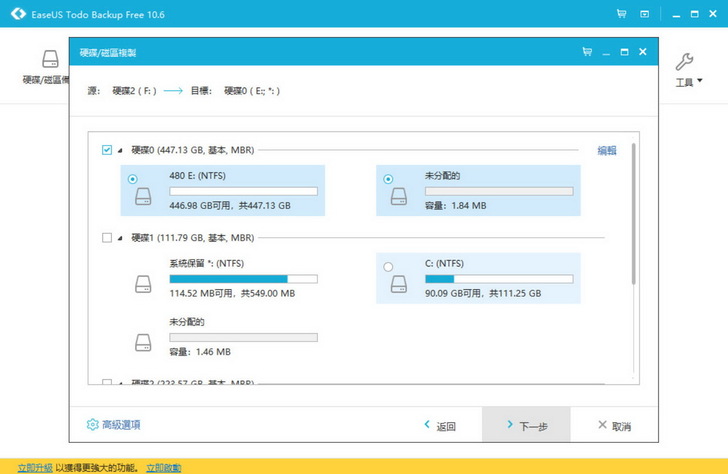
Task: Collapse the 硬碟0 tree arrow
Action: [x=121, y=150]
